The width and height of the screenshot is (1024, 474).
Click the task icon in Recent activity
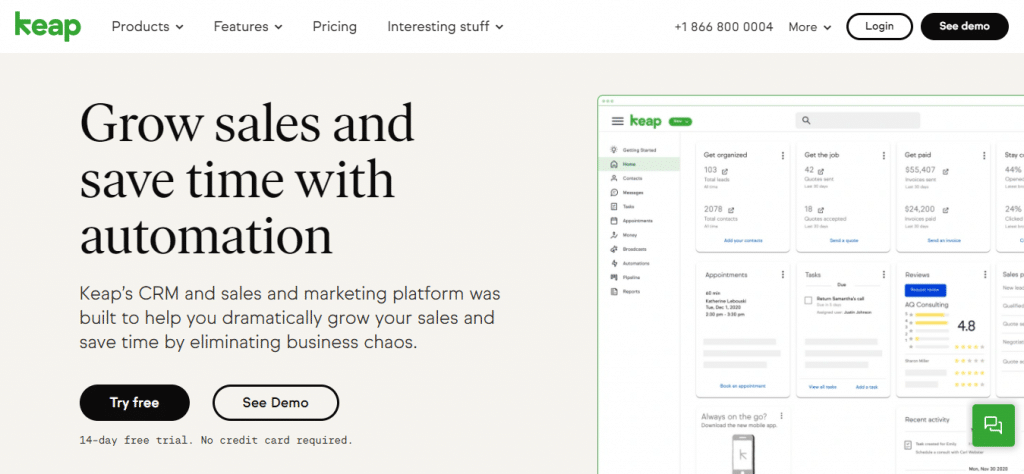pos(908,445)
